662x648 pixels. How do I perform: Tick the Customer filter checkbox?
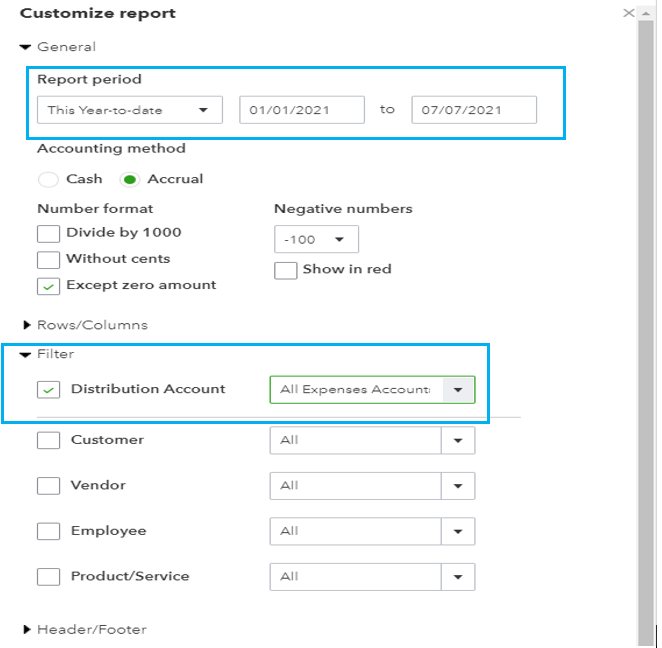[48, 440]
